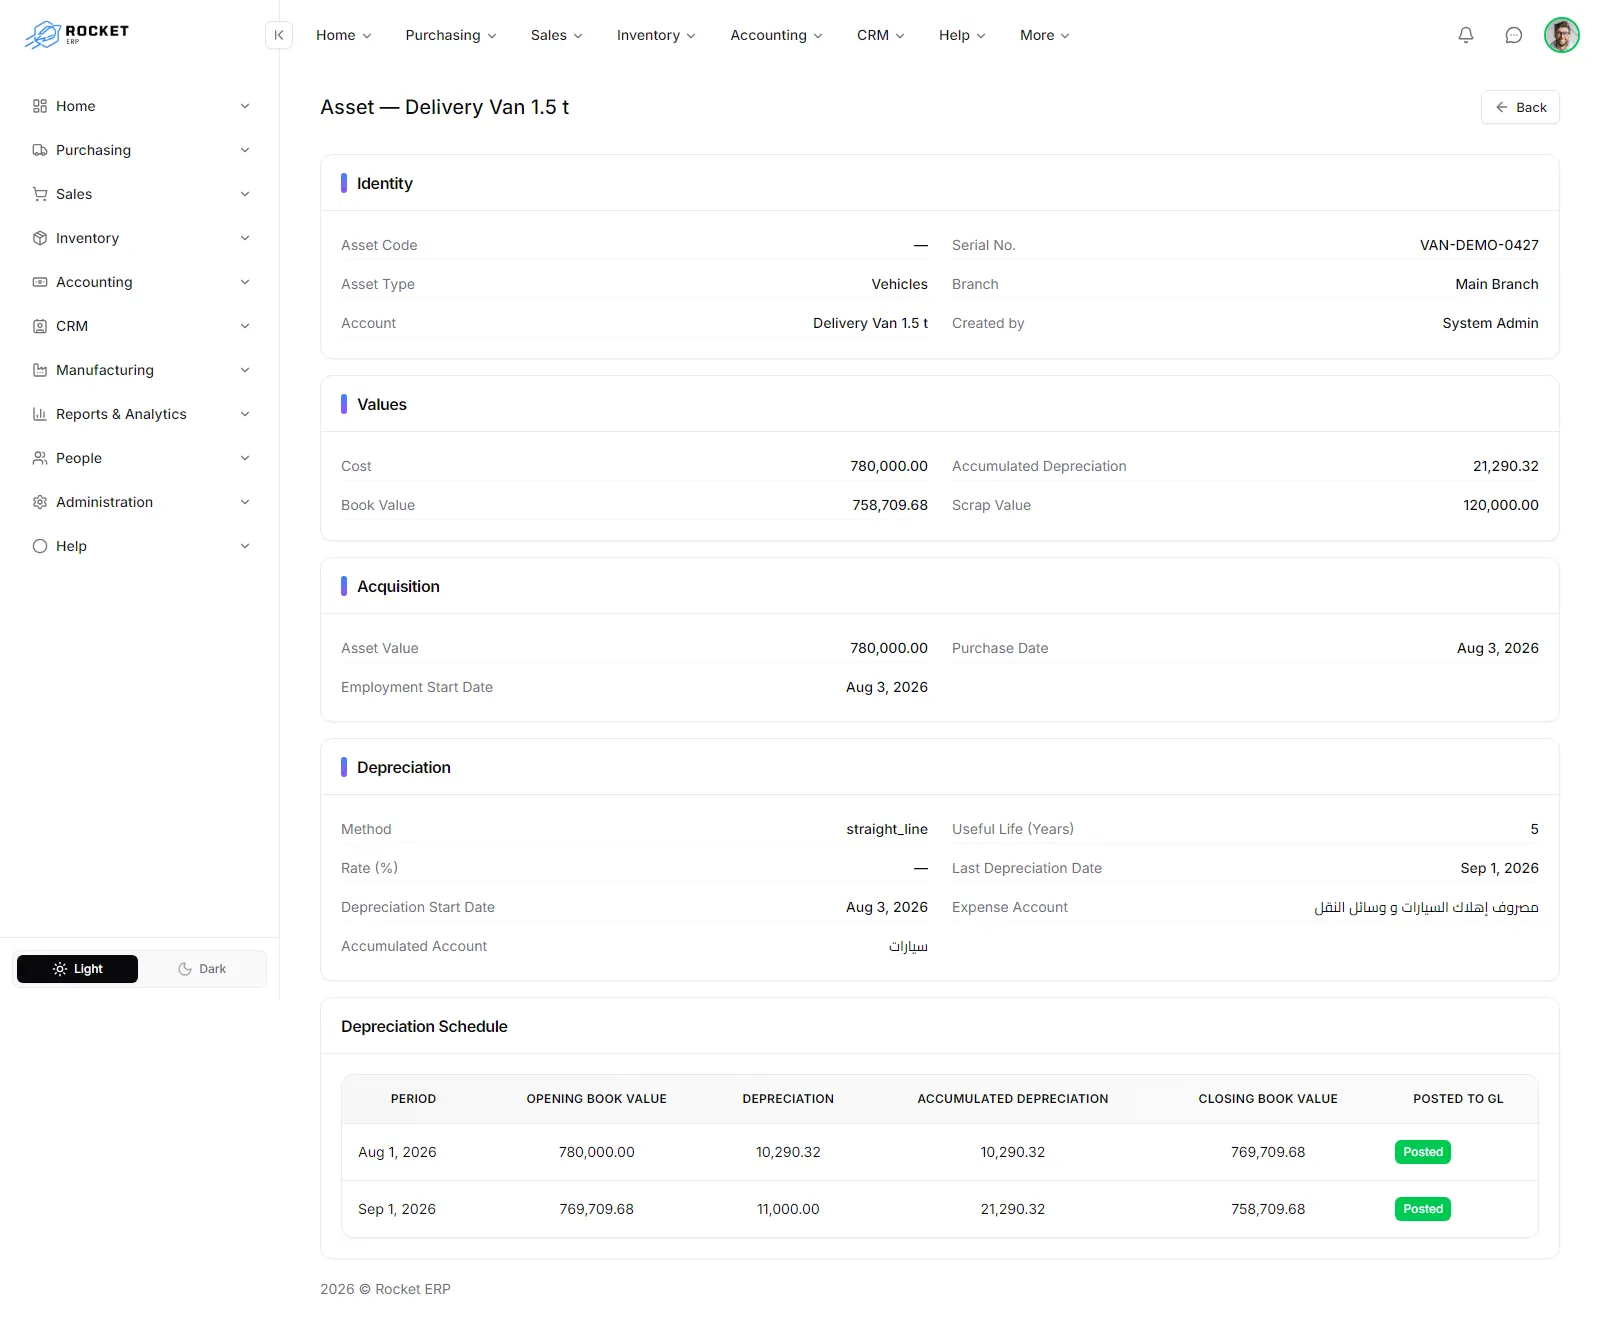The image size is (1600, 1319).
Task: Expand the Accounting sidebar chevron
Action: (245, 282)
